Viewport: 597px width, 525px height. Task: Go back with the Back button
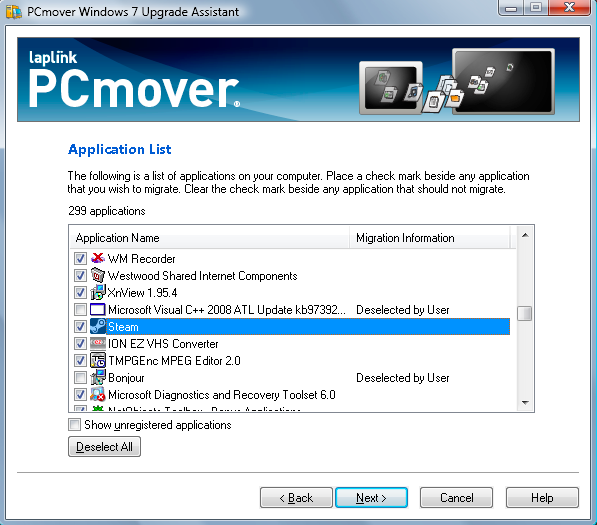coord(296,498)
